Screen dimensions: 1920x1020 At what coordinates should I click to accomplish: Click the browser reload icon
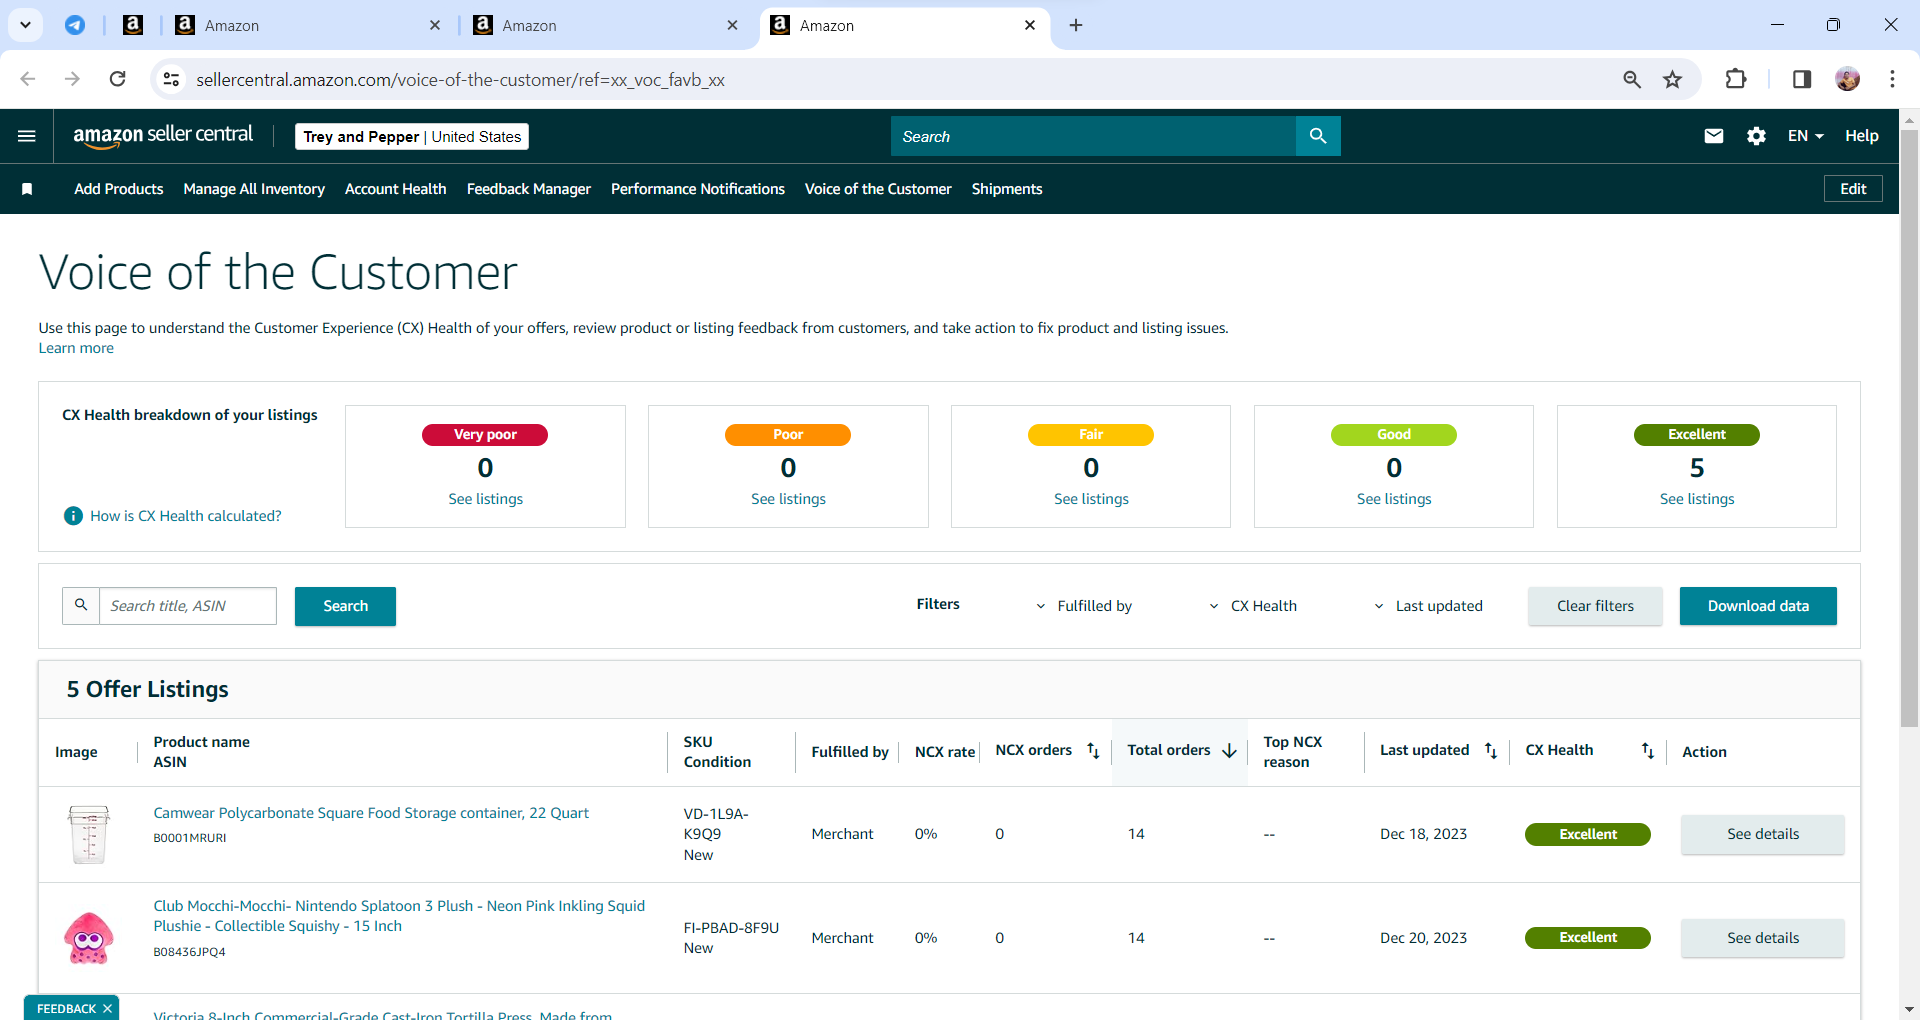pos(117,79)
